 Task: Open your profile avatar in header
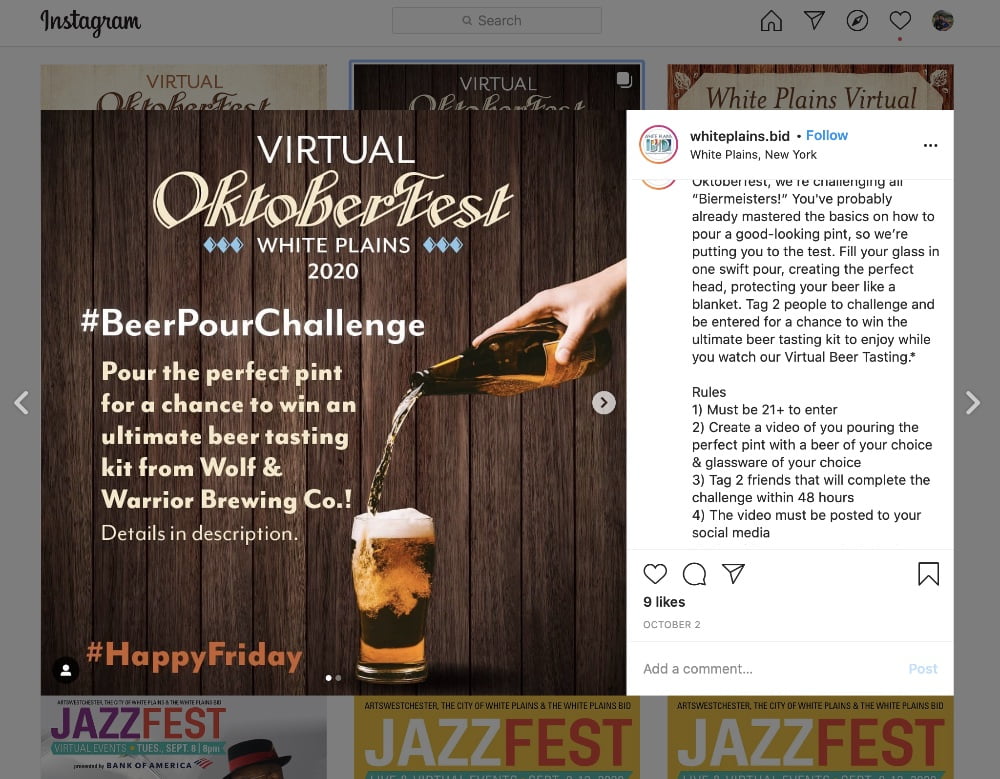[943, 20]
